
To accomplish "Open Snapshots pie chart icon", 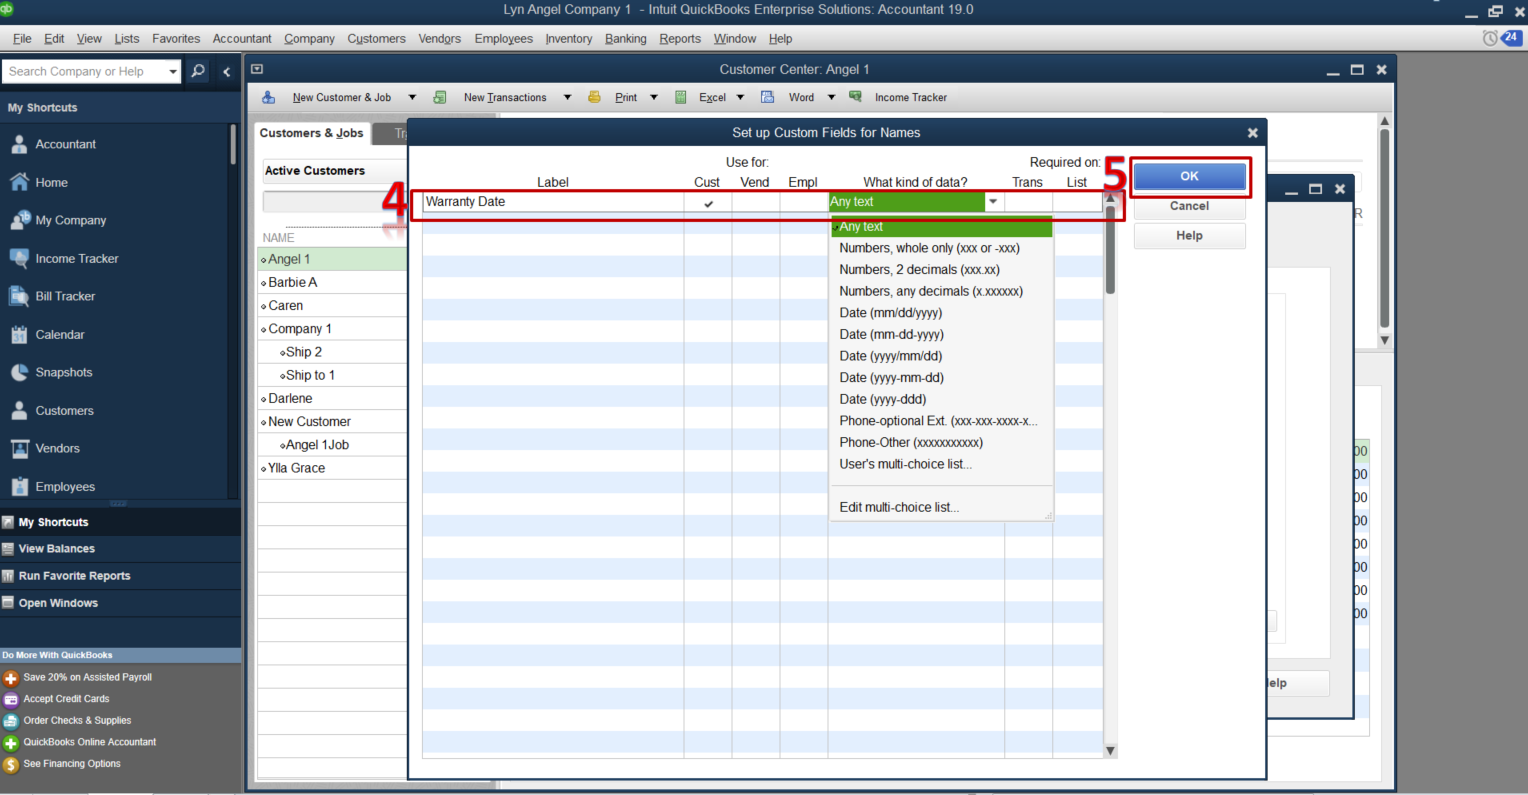I will (x=19, y=372).
